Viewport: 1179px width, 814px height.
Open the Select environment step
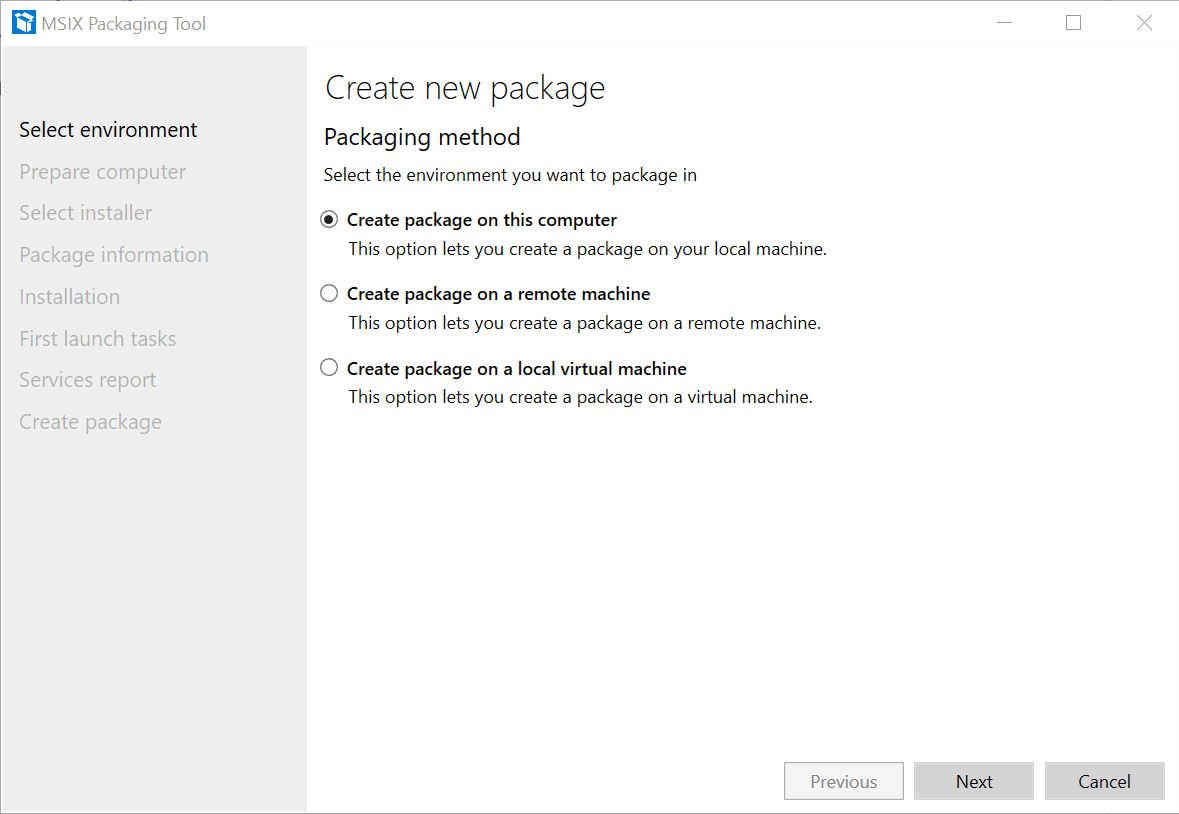108,129
